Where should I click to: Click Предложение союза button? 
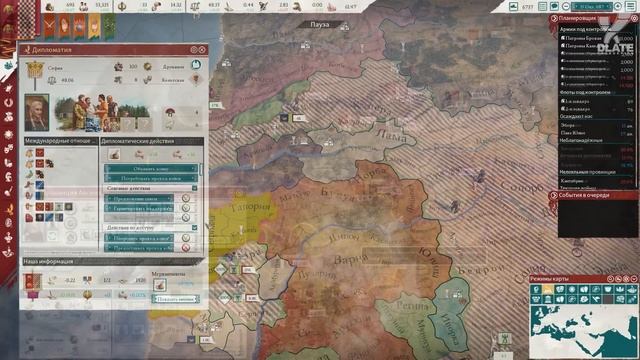(139, 198)
